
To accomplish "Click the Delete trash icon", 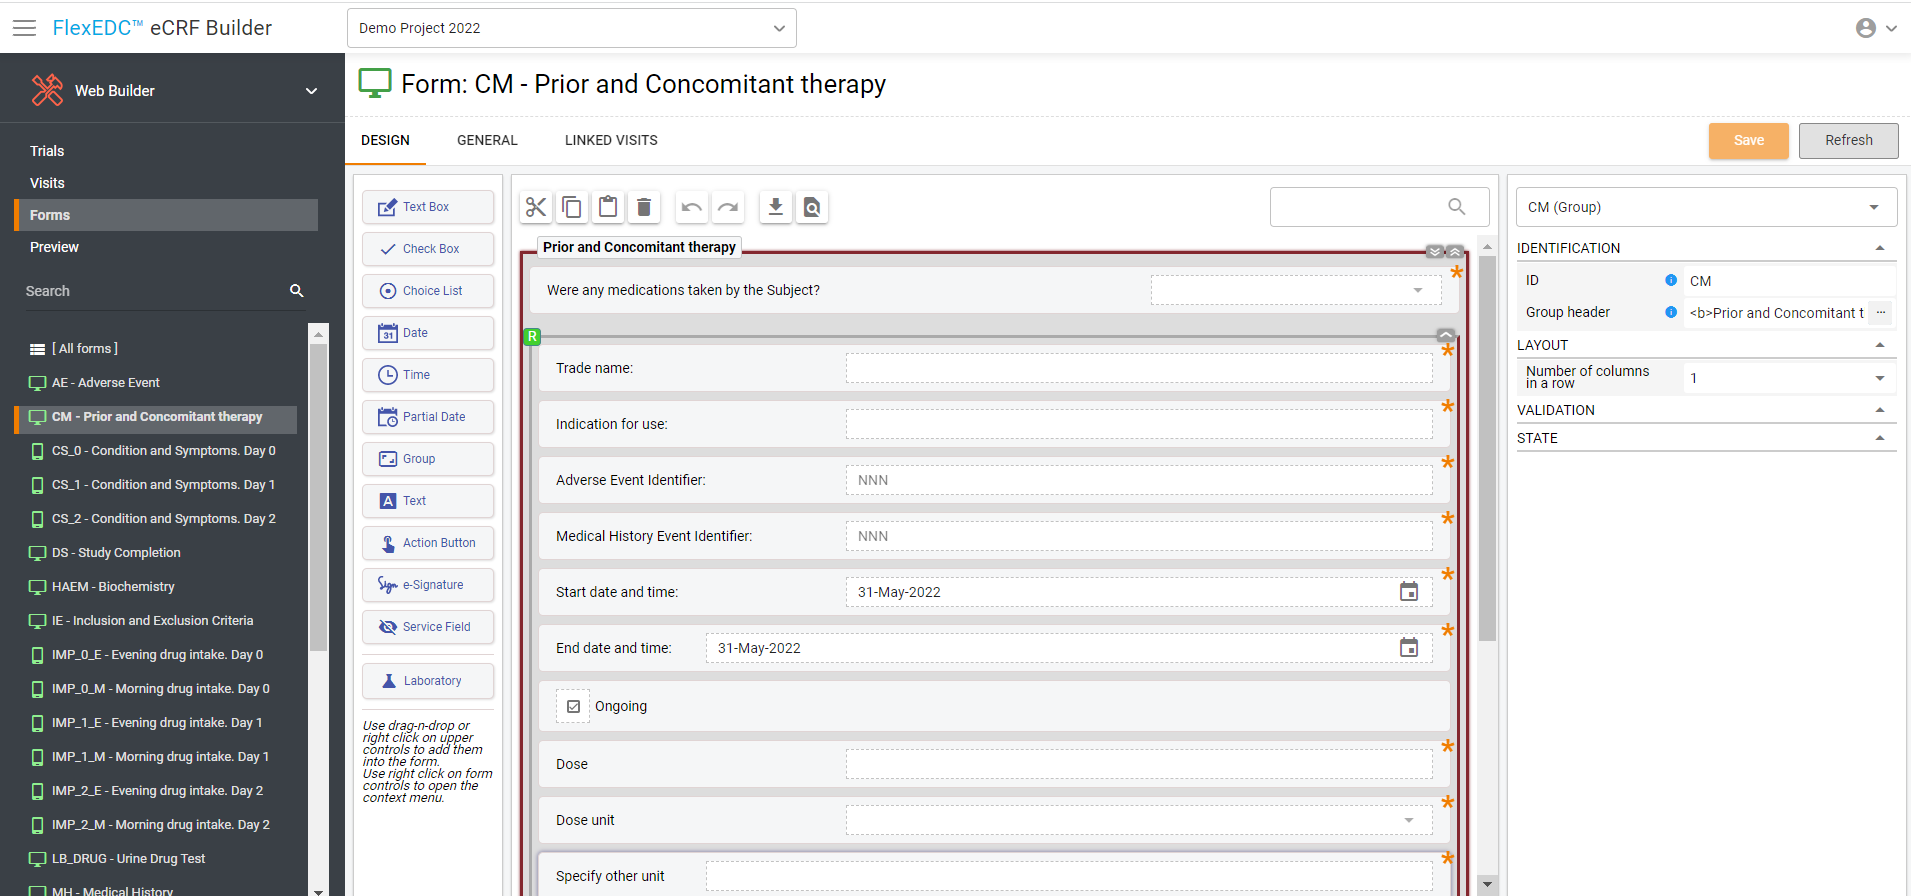I will click(x=644, y=207).
